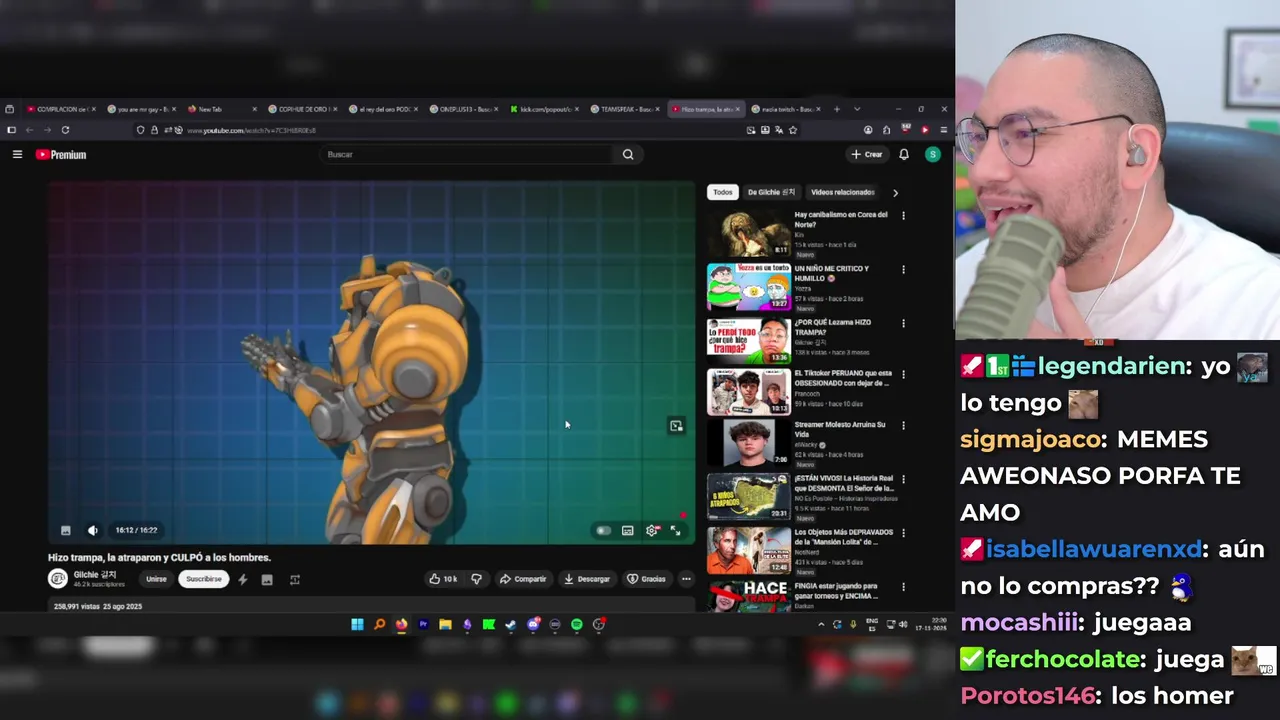
Task: Click the Unirse join button
Action: 157,579
